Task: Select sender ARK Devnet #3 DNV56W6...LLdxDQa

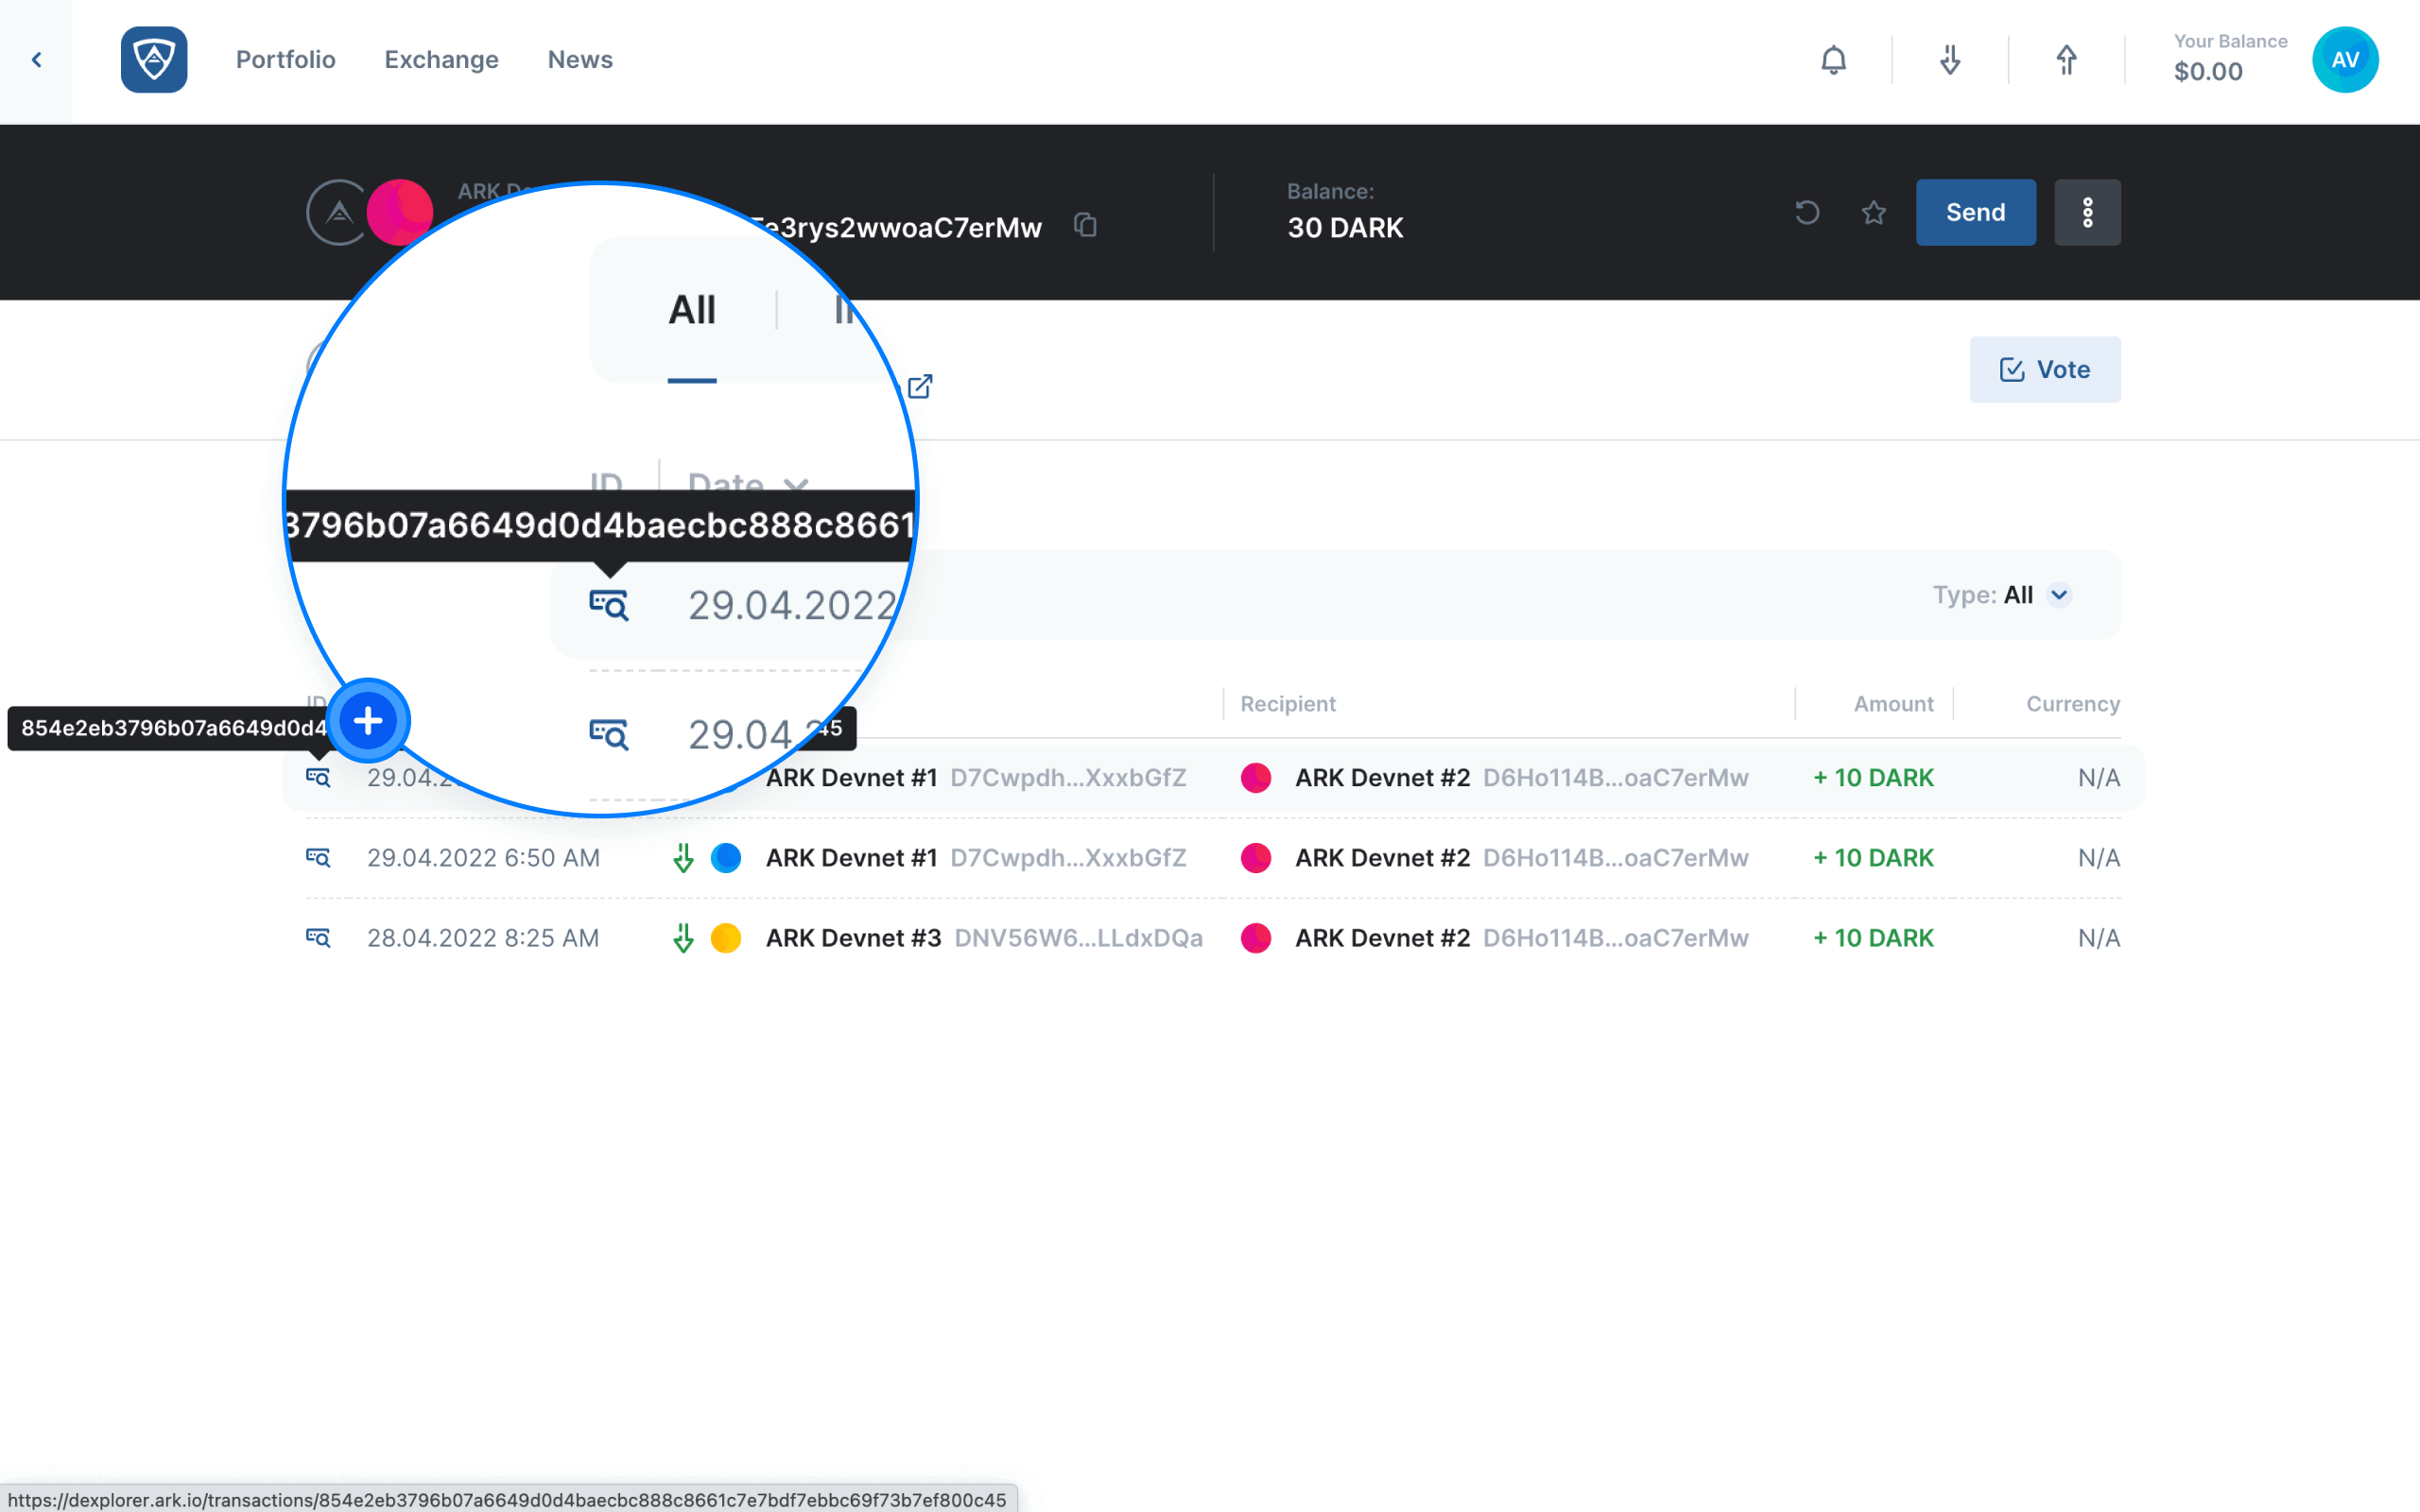Action: click(984, 938)
